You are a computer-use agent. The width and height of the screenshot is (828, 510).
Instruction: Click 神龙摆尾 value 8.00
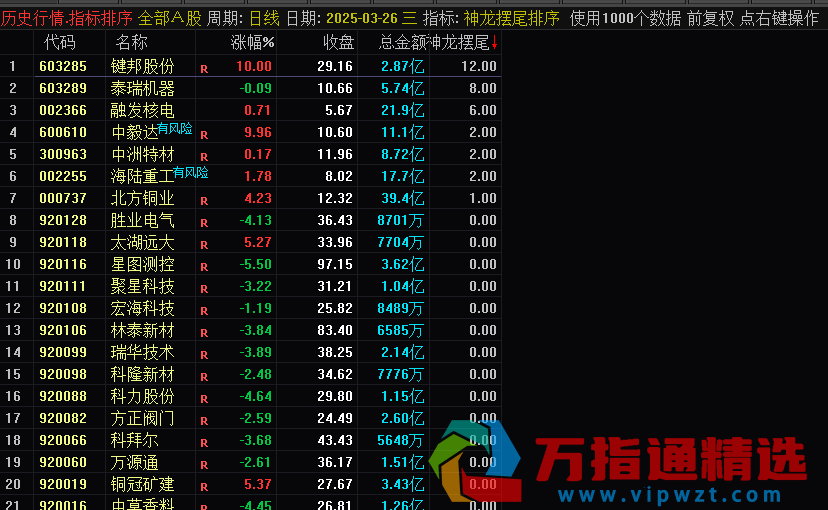pyautogui.click(x=483, y=88)
